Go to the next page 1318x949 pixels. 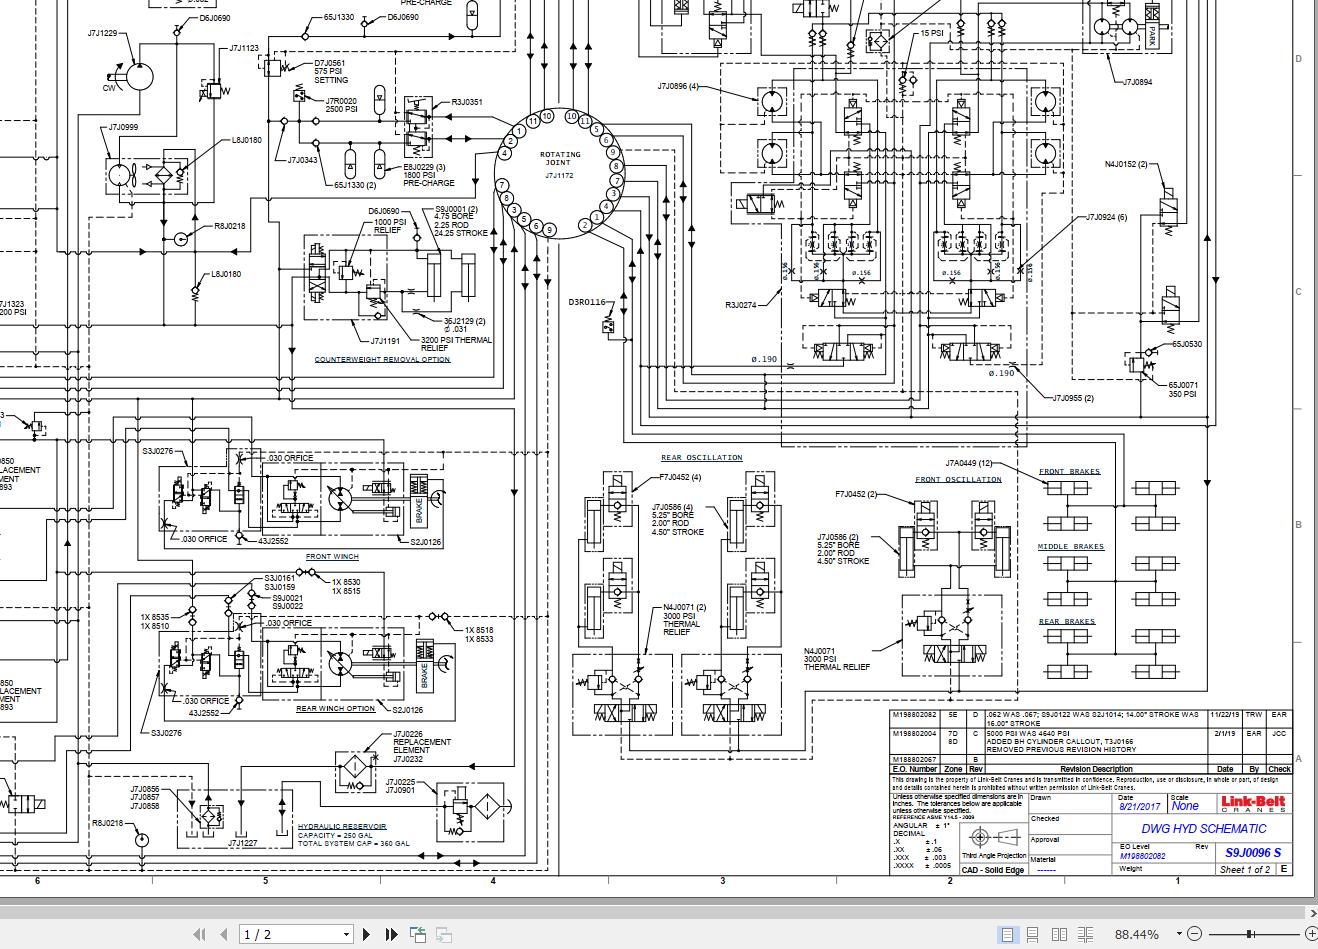coord(368,934)
